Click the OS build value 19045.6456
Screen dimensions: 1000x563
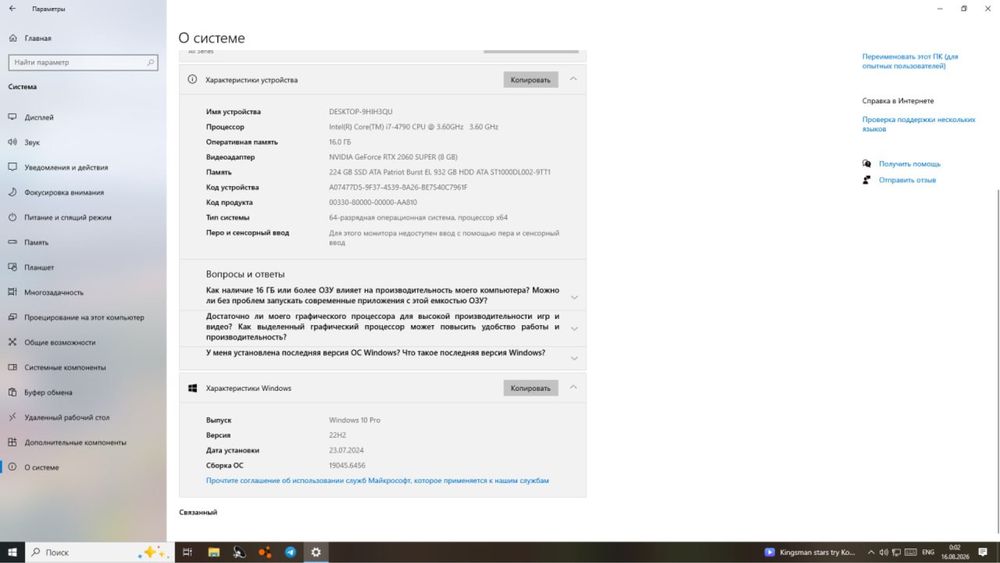pos(347,465)
